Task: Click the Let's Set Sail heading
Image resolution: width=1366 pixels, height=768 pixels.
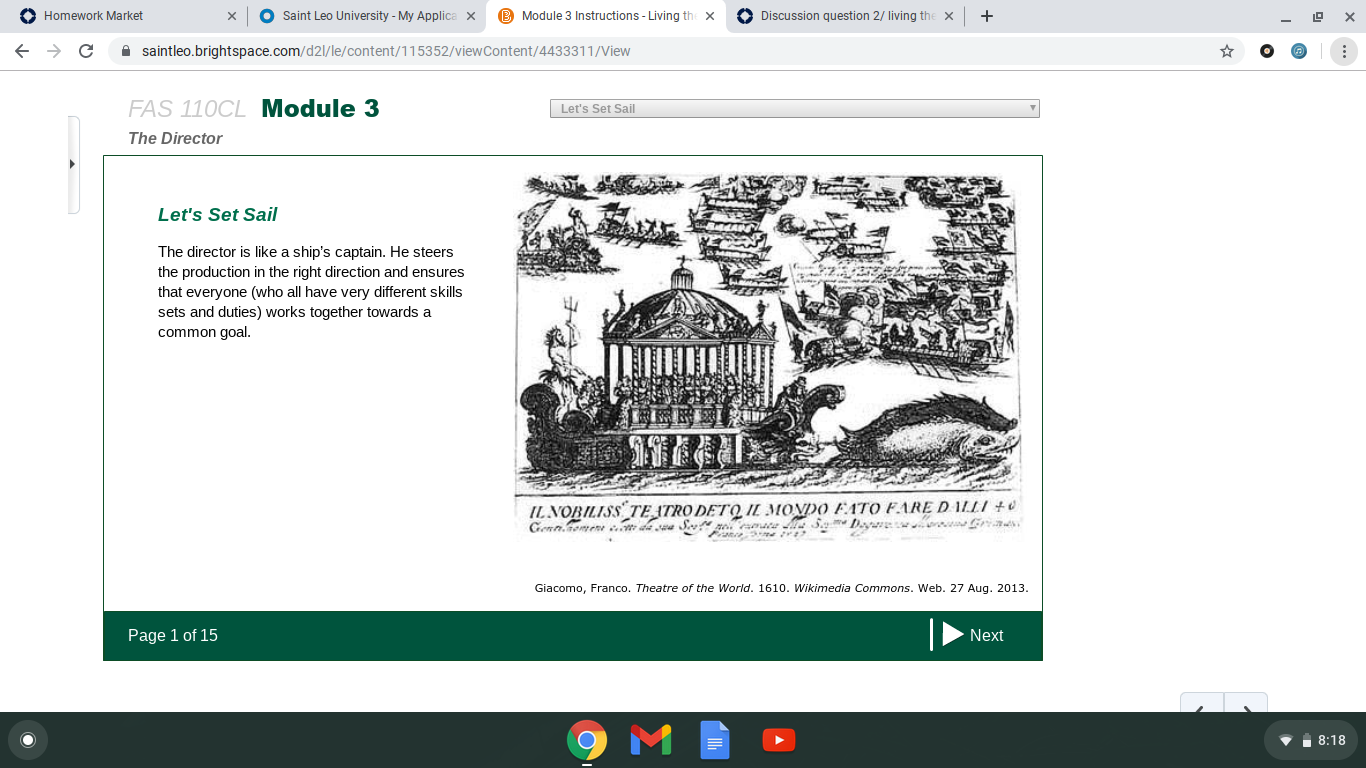Action: click(x=218, y=215)
